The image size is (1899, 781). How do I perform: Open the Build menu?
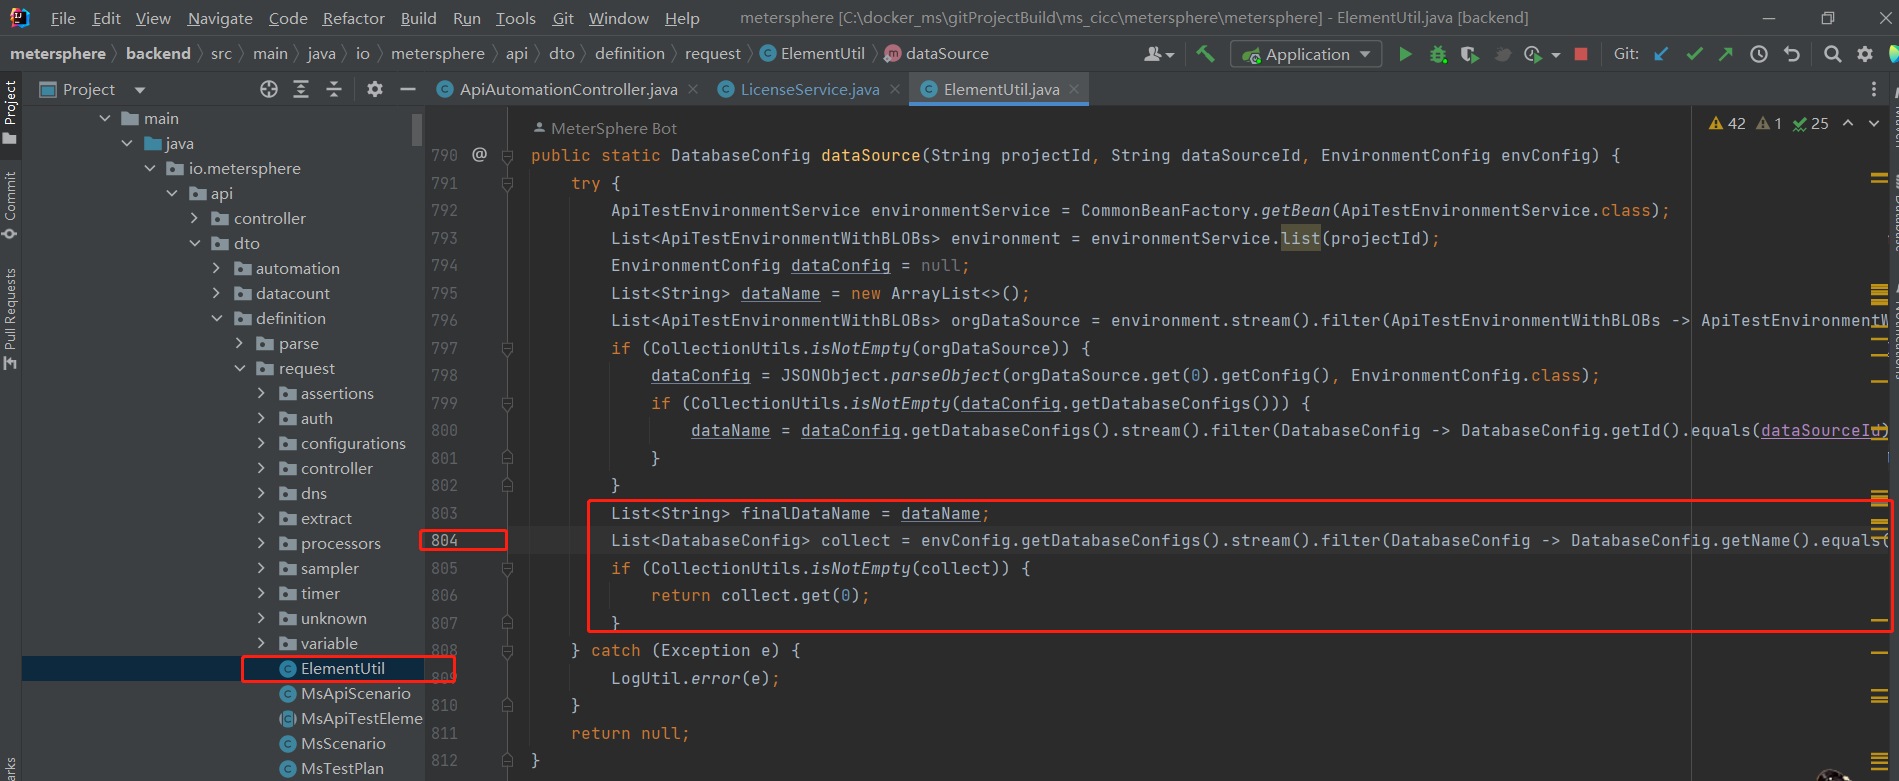pos(418,18)
